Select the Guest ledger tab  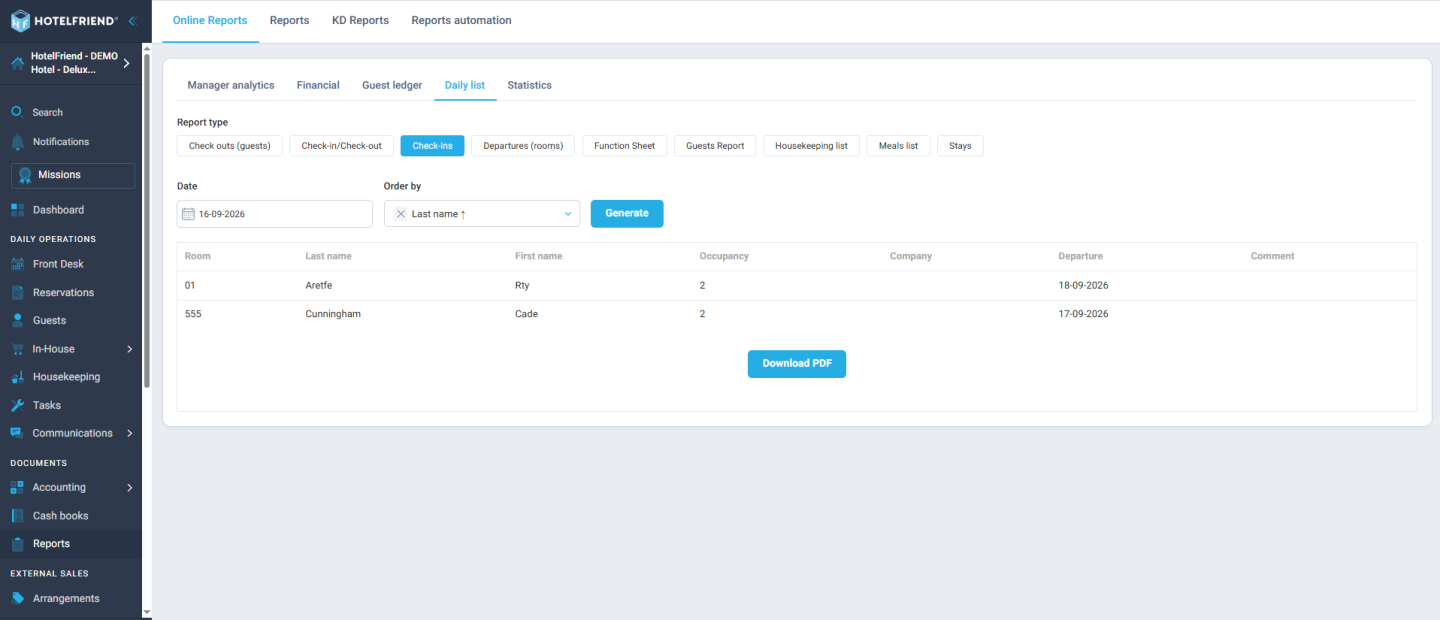tap(392, 85)
